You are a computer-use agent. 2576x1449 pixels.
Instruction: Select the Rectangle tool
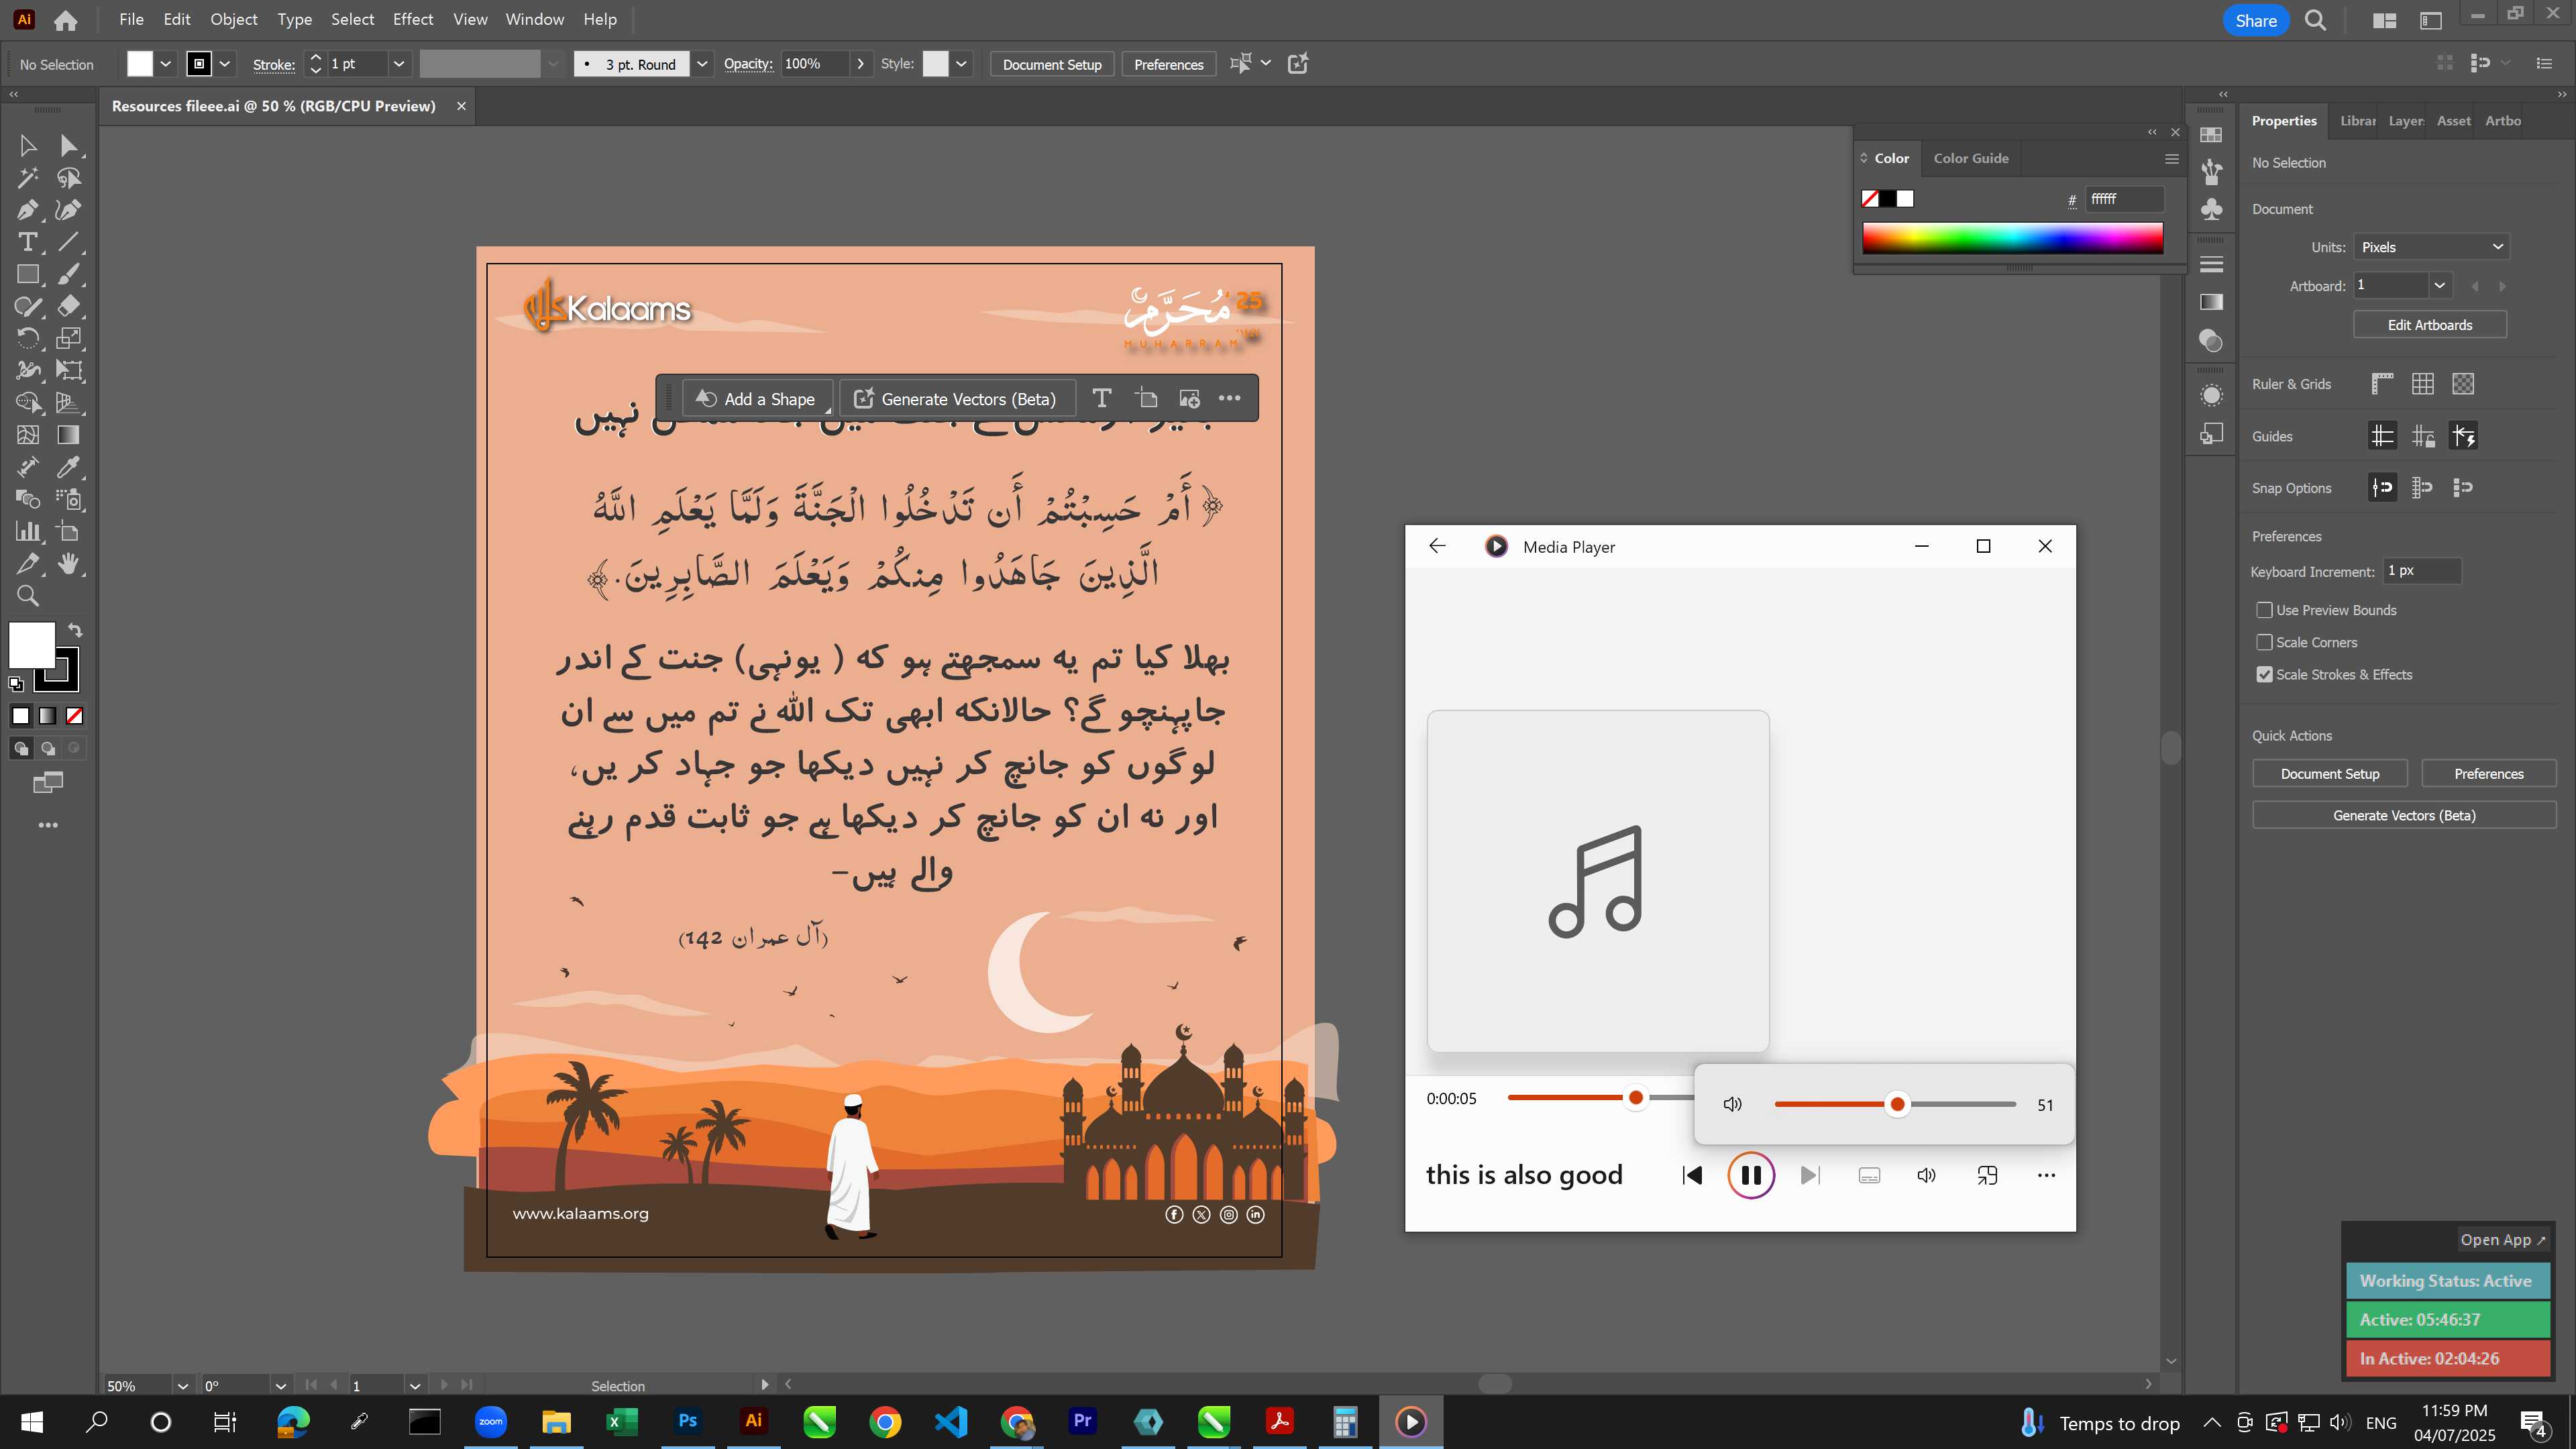point(28,274)
